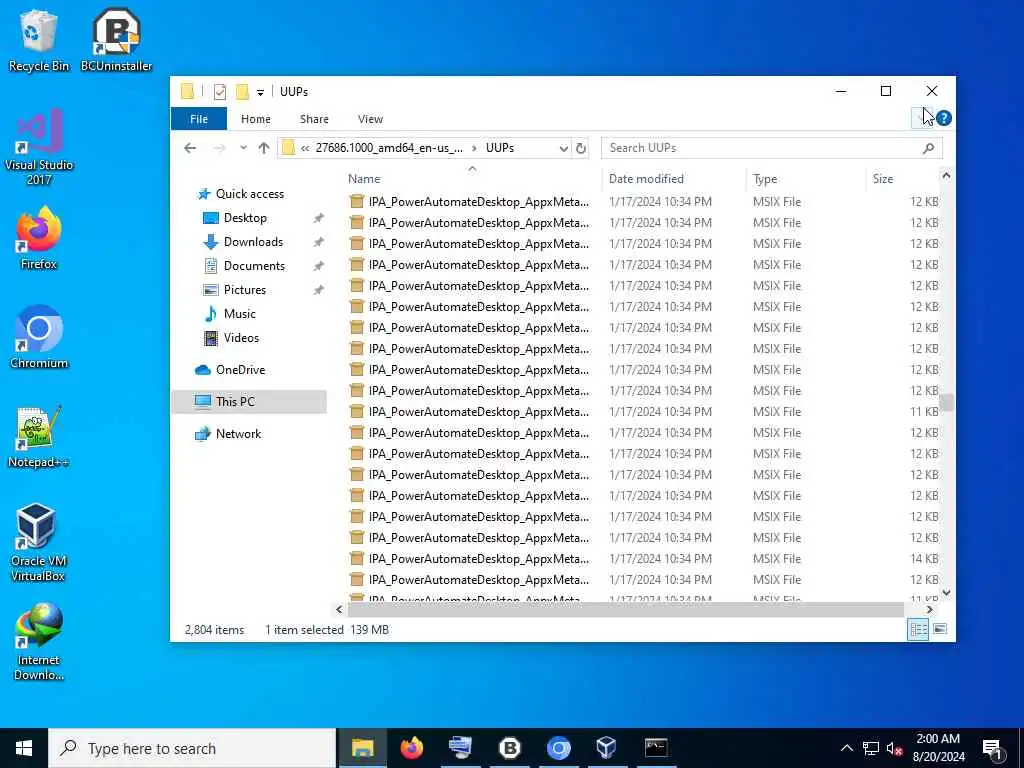The image size is (1024, 768).
Task: Select Pictures in the navigation pane
Action: 244,290
